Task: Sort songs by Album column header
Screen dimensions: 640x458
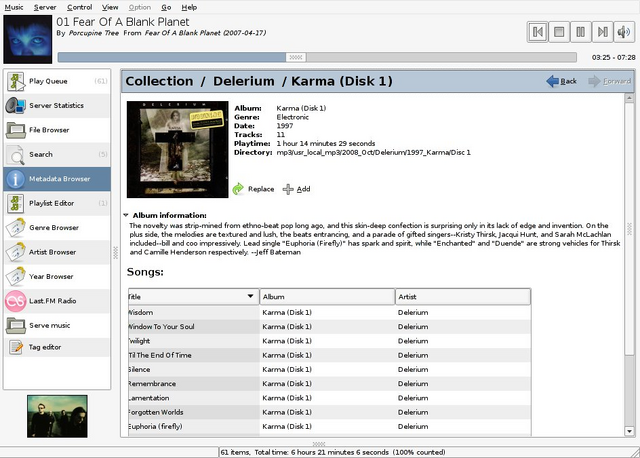Action: [327, 297]
